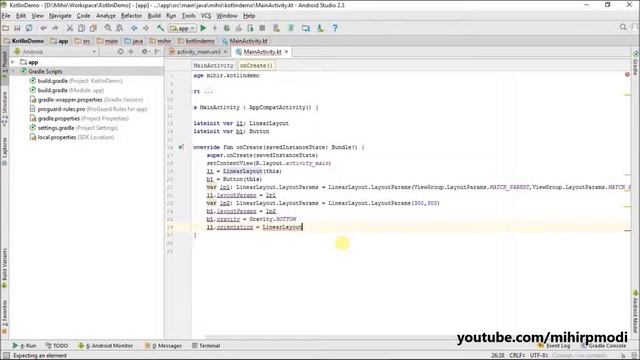Click the Stop square icon
The image size is (640, 360).
pos(262,28)
